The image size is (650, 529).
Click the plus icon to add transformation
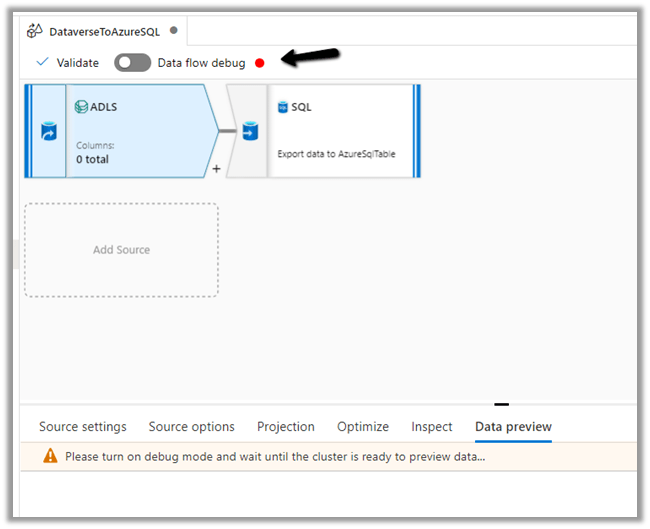pos(216,169)
